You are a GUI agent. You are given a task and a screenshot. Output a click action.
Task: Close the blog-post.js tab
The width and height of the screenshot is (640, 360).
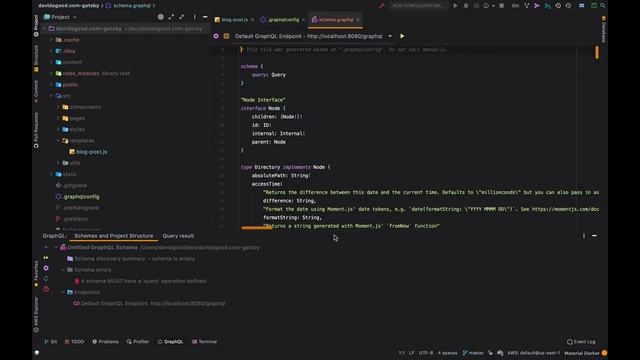252,20
